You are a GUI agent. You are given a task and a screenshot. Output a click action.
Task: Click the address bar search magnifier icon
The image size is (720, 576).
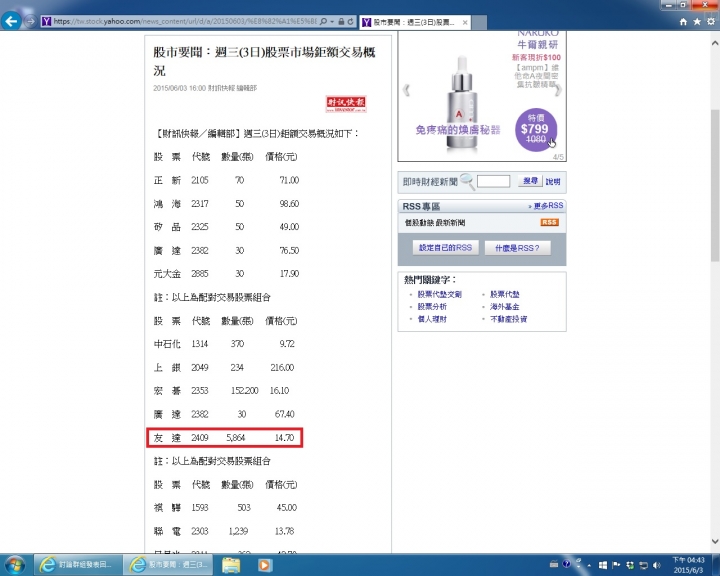(323, 22)
